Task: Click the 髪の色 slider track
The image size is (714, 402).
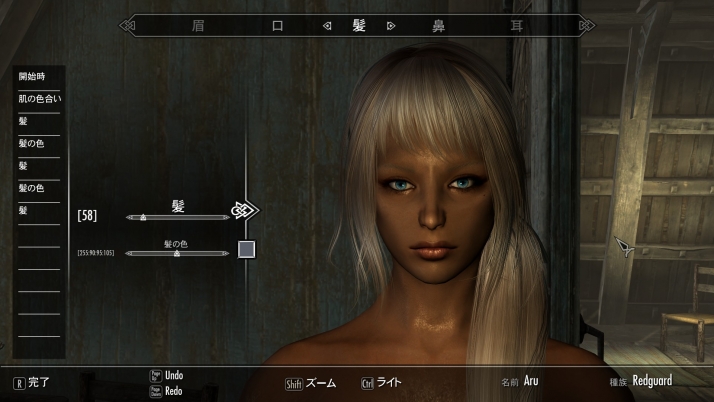Action: (x=177, y=254)
